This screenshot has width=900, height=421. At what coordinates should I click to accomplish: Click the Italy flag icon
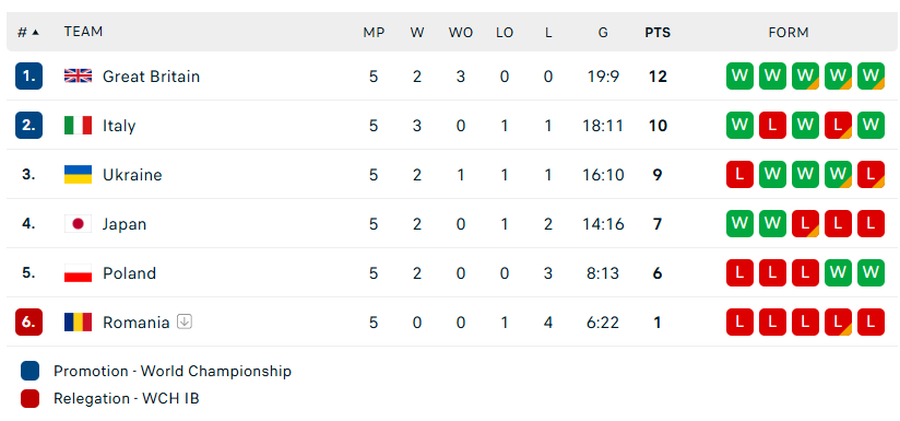78,125
